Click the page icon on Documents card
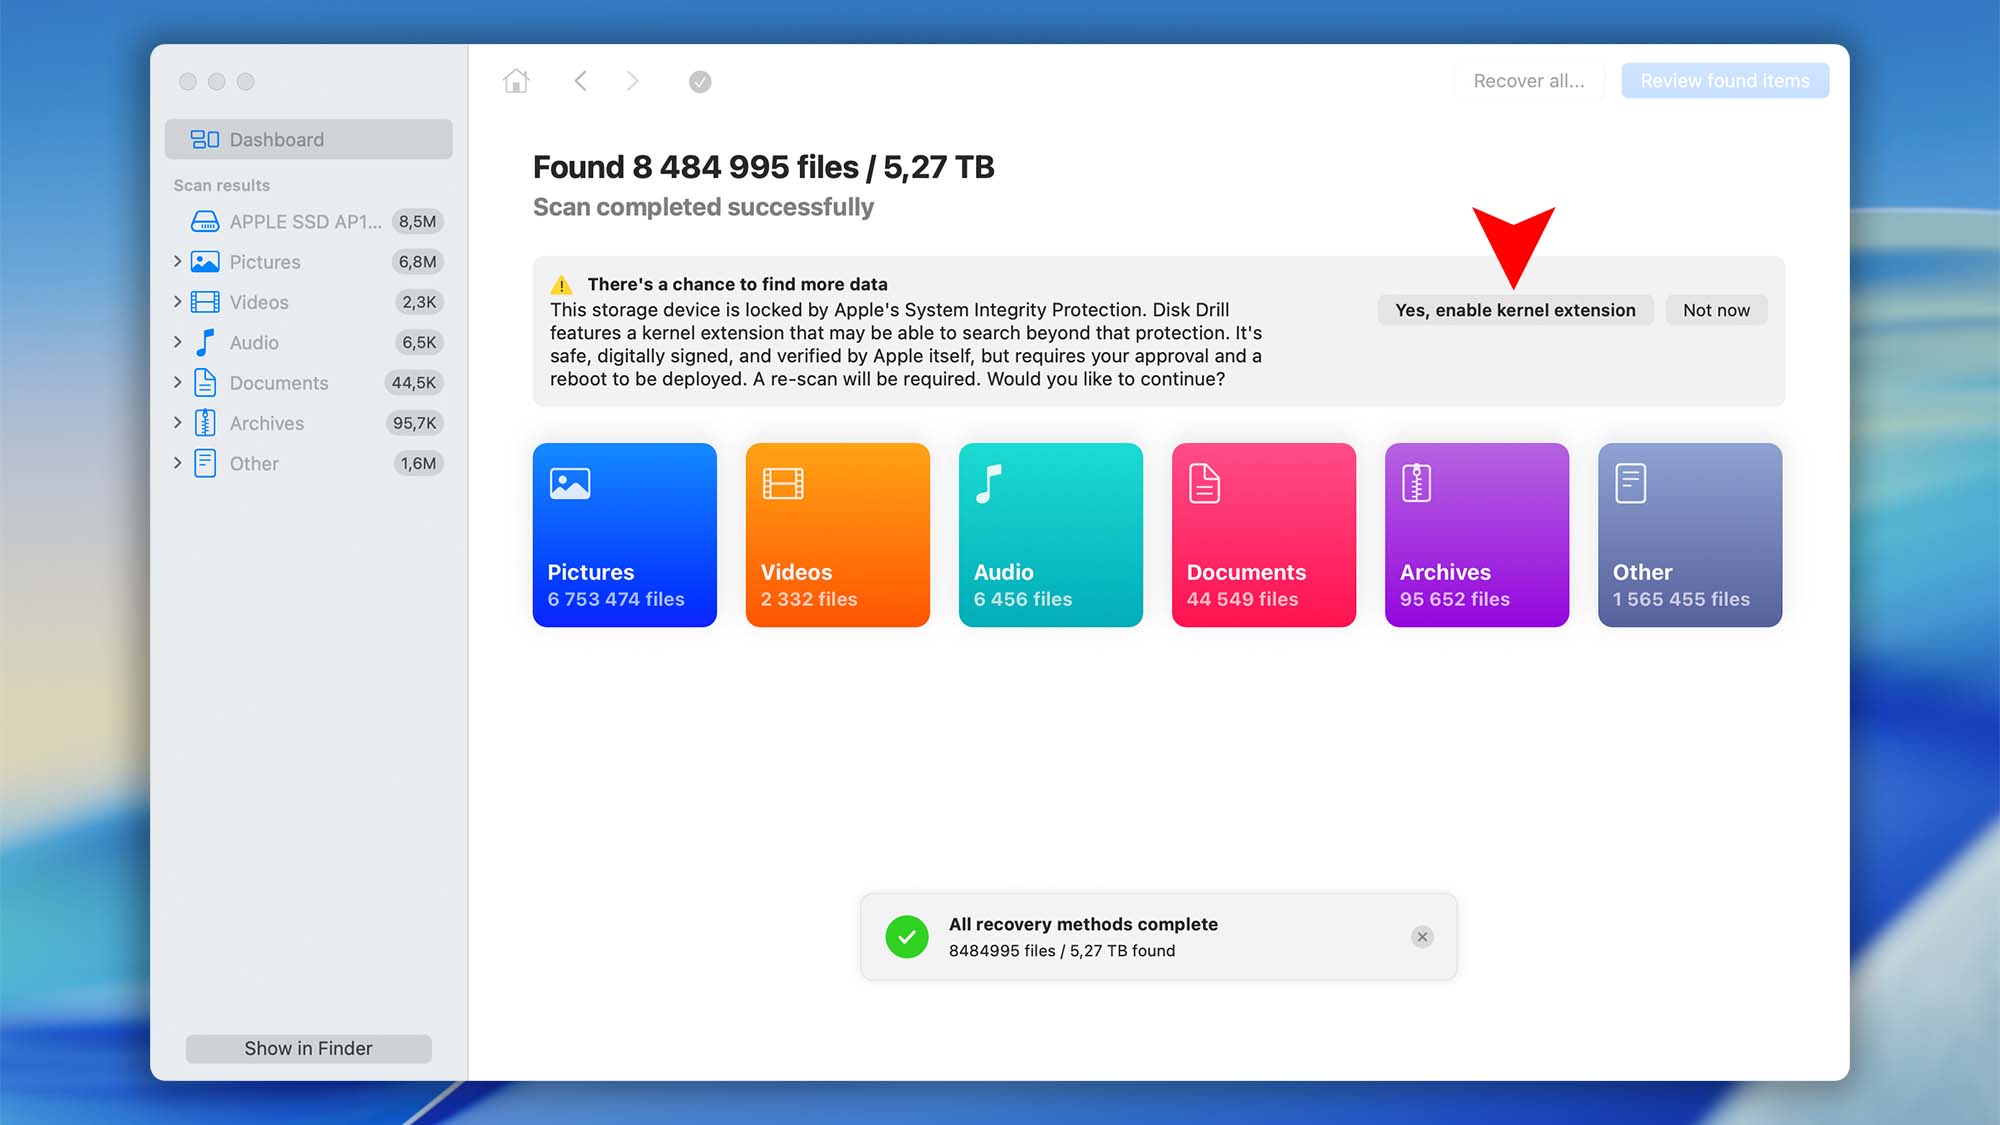Viewport: 2000px width, 1125px height. tap(1204, 484)
